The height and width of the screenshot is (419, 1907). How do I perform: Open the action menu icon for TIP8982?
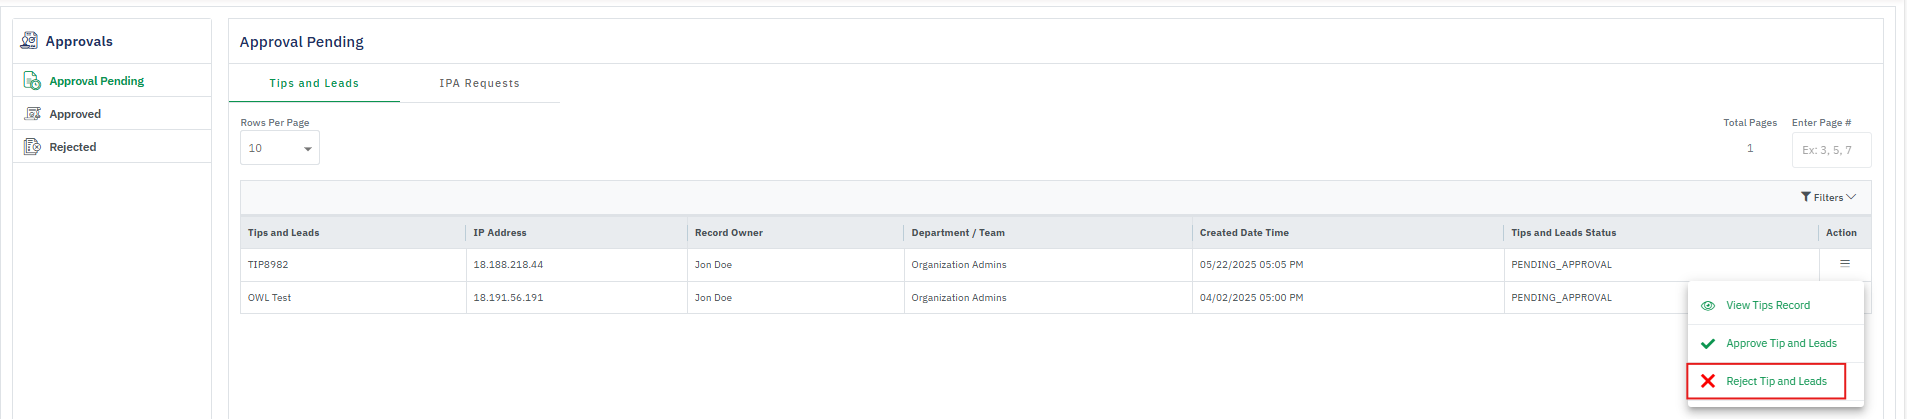click(x=1844, y=264)
